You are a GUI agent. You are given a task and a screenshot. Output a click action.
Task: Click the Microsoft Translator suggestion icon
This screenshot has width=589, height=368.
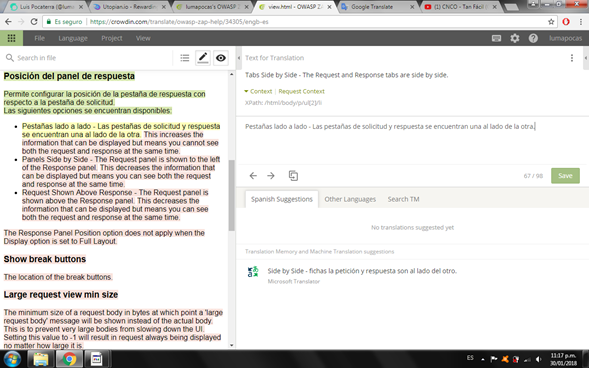(253, 271)
